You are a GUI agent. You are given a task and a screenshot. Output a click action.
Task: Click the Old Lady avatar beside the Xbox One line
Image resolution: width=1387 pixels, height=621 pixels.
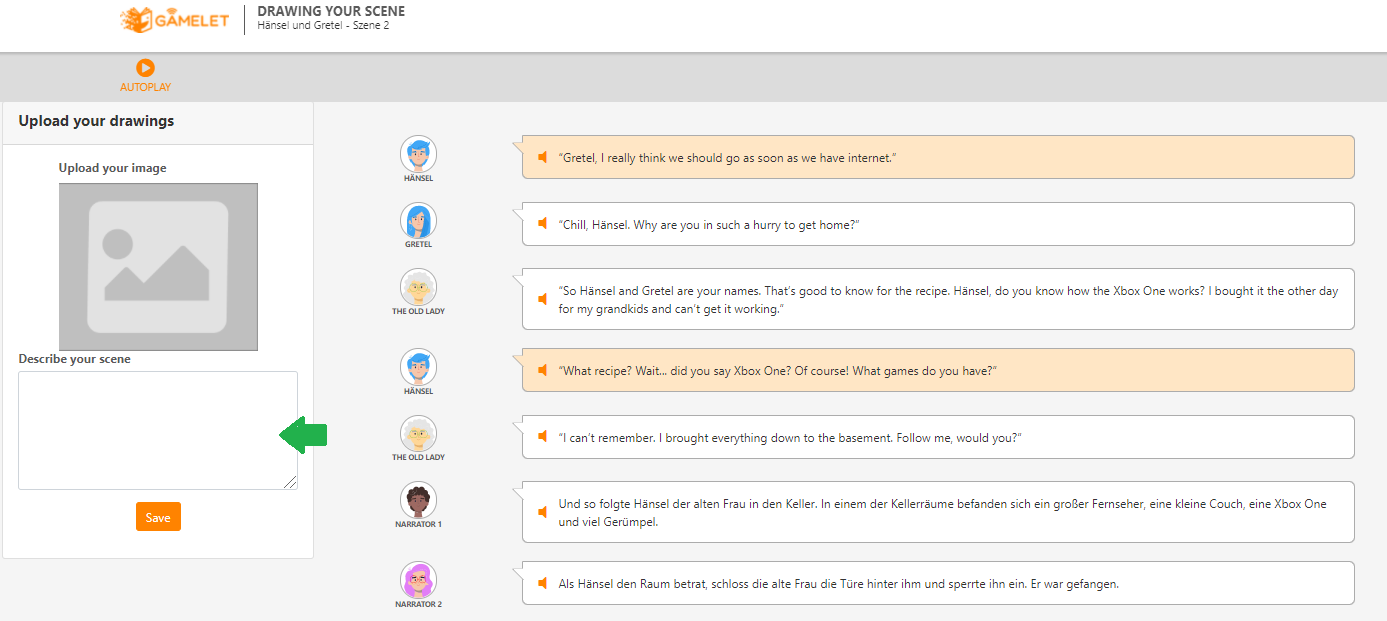(x=419, y=287)
